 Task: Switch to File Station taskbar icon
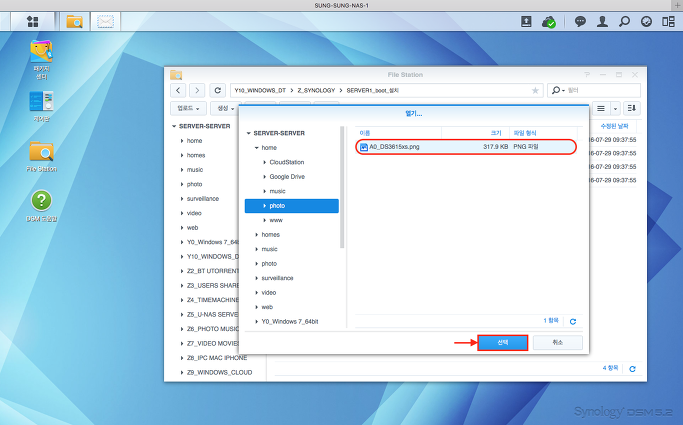[x=74, y=21]
